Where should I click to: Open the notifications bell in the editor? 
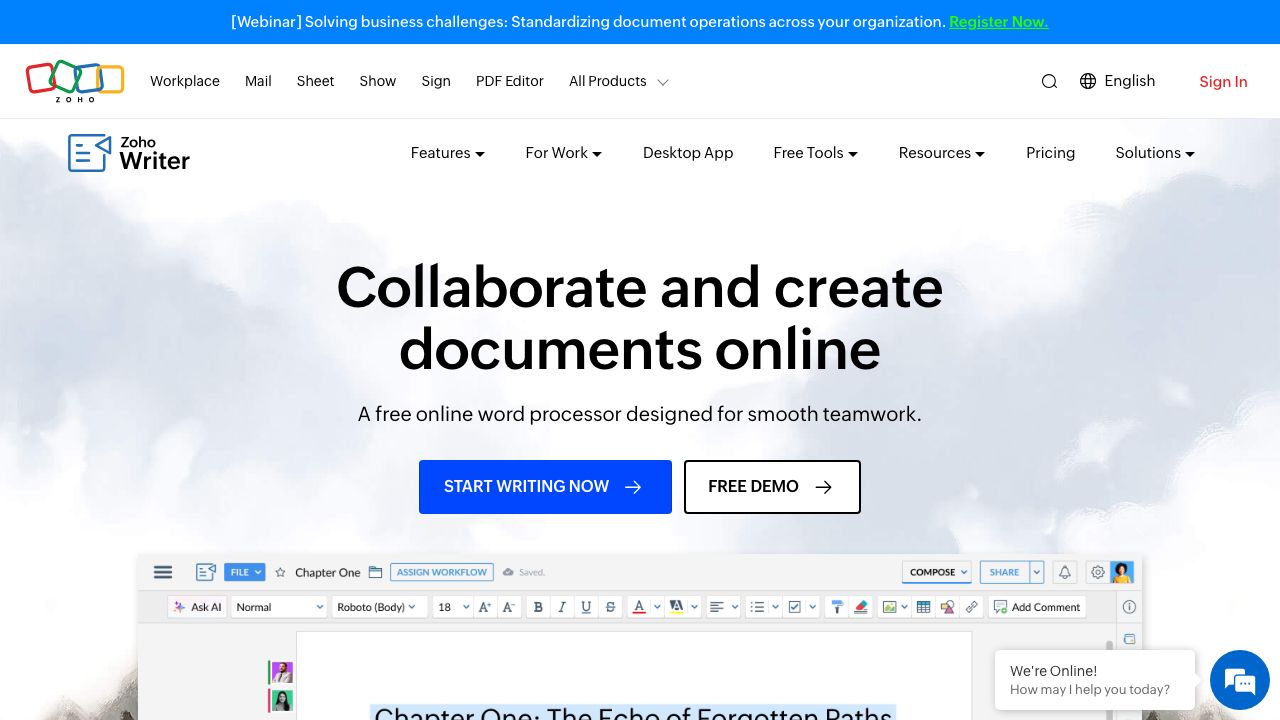(x=1065, y=572)
